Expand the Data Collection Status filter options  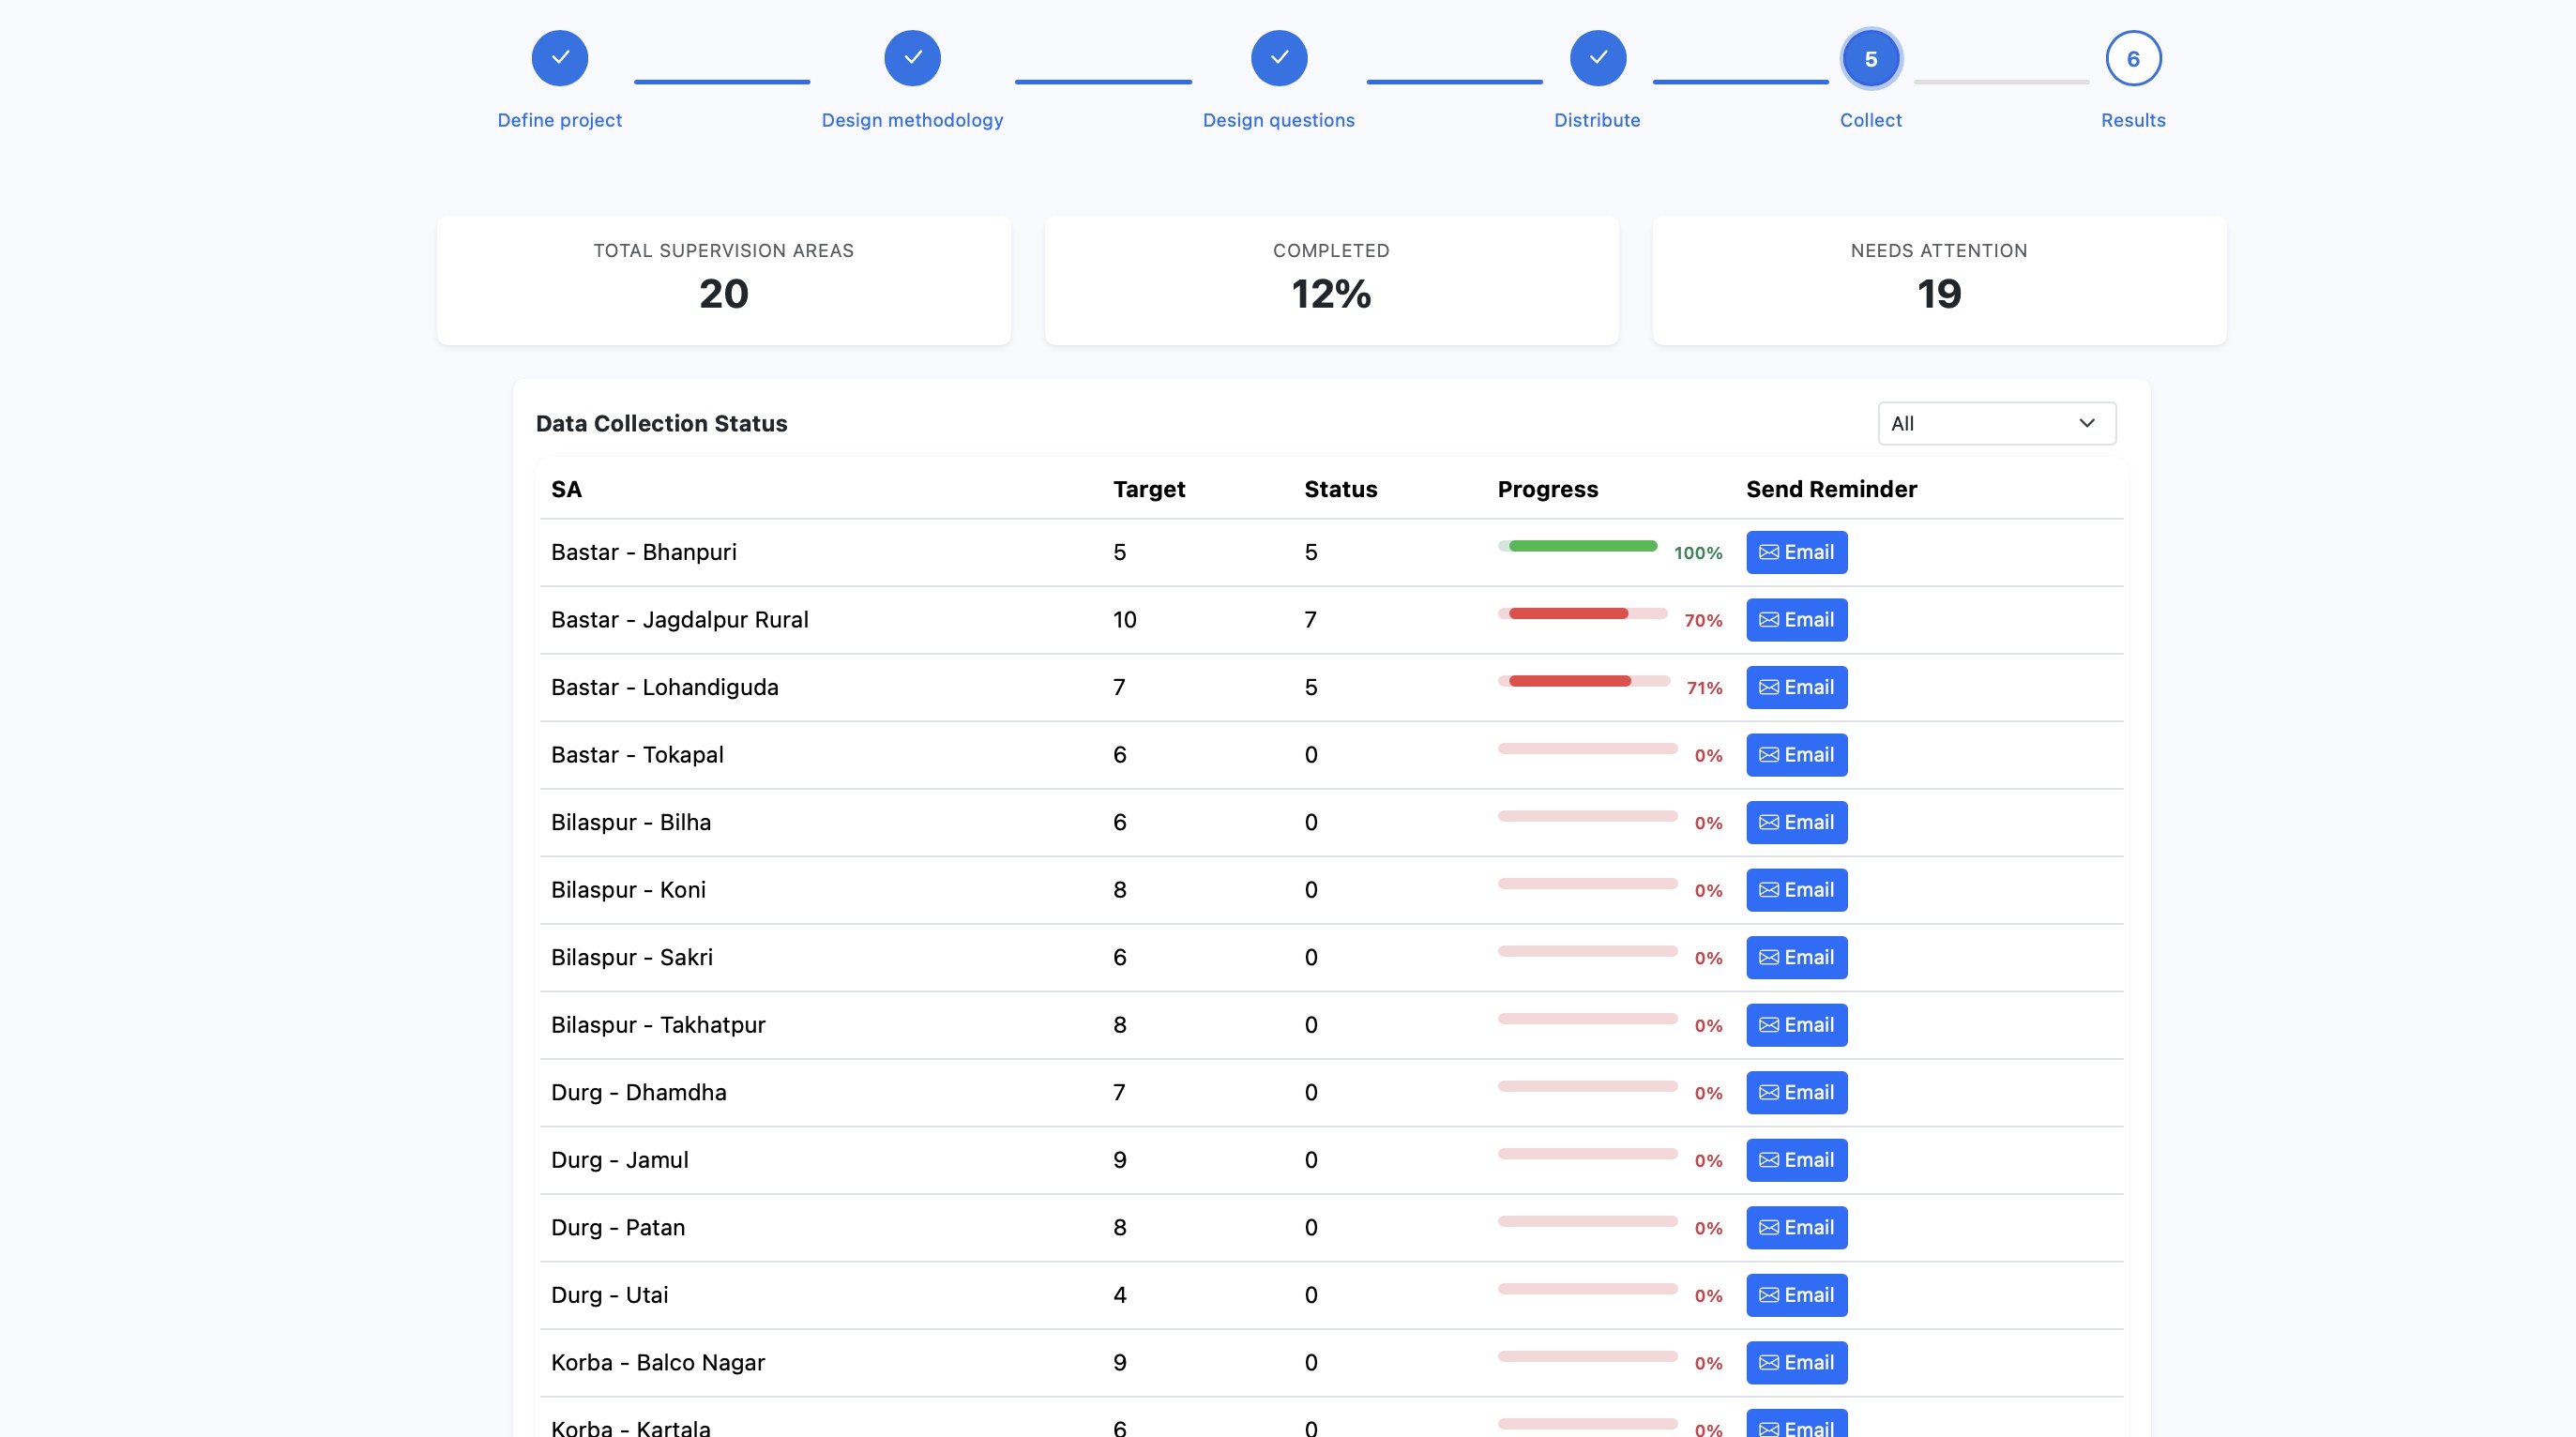pos(1996,423)
